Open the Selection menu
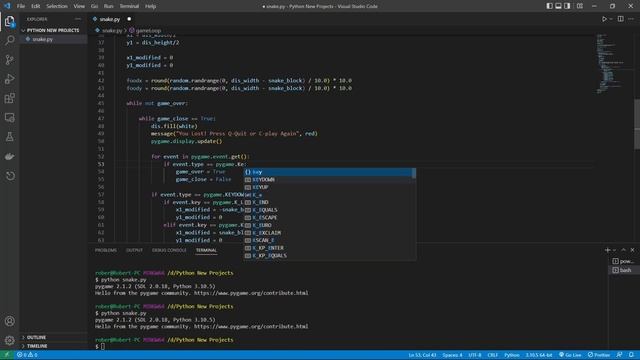640x360 pixels. (57, 6)
